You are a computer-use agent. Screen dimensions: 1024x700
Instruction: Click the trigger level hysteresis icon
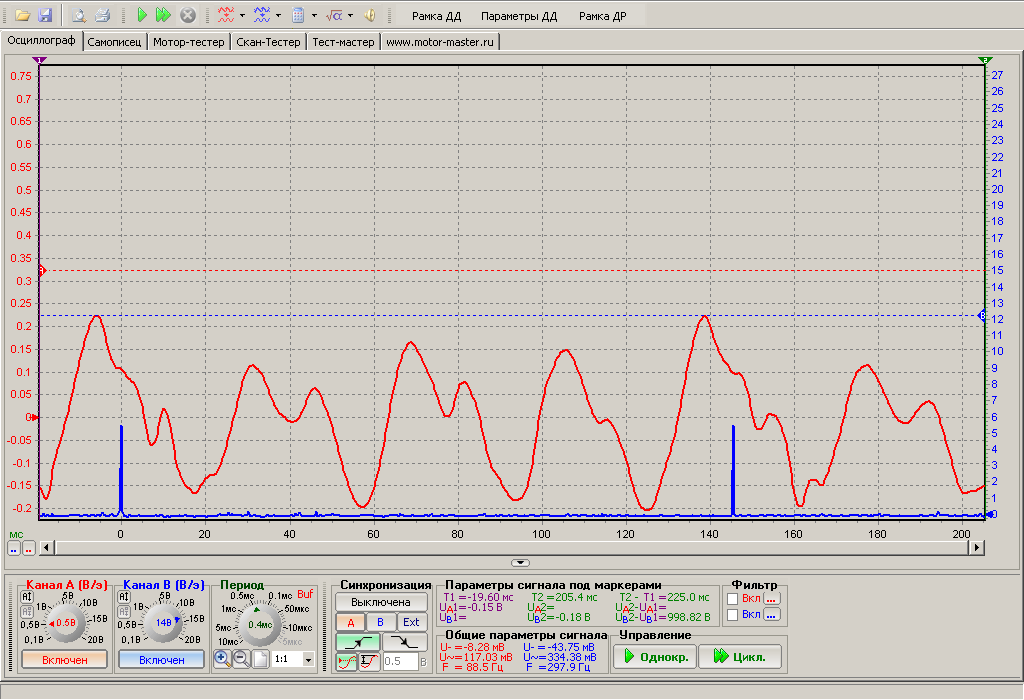point(370,661)
